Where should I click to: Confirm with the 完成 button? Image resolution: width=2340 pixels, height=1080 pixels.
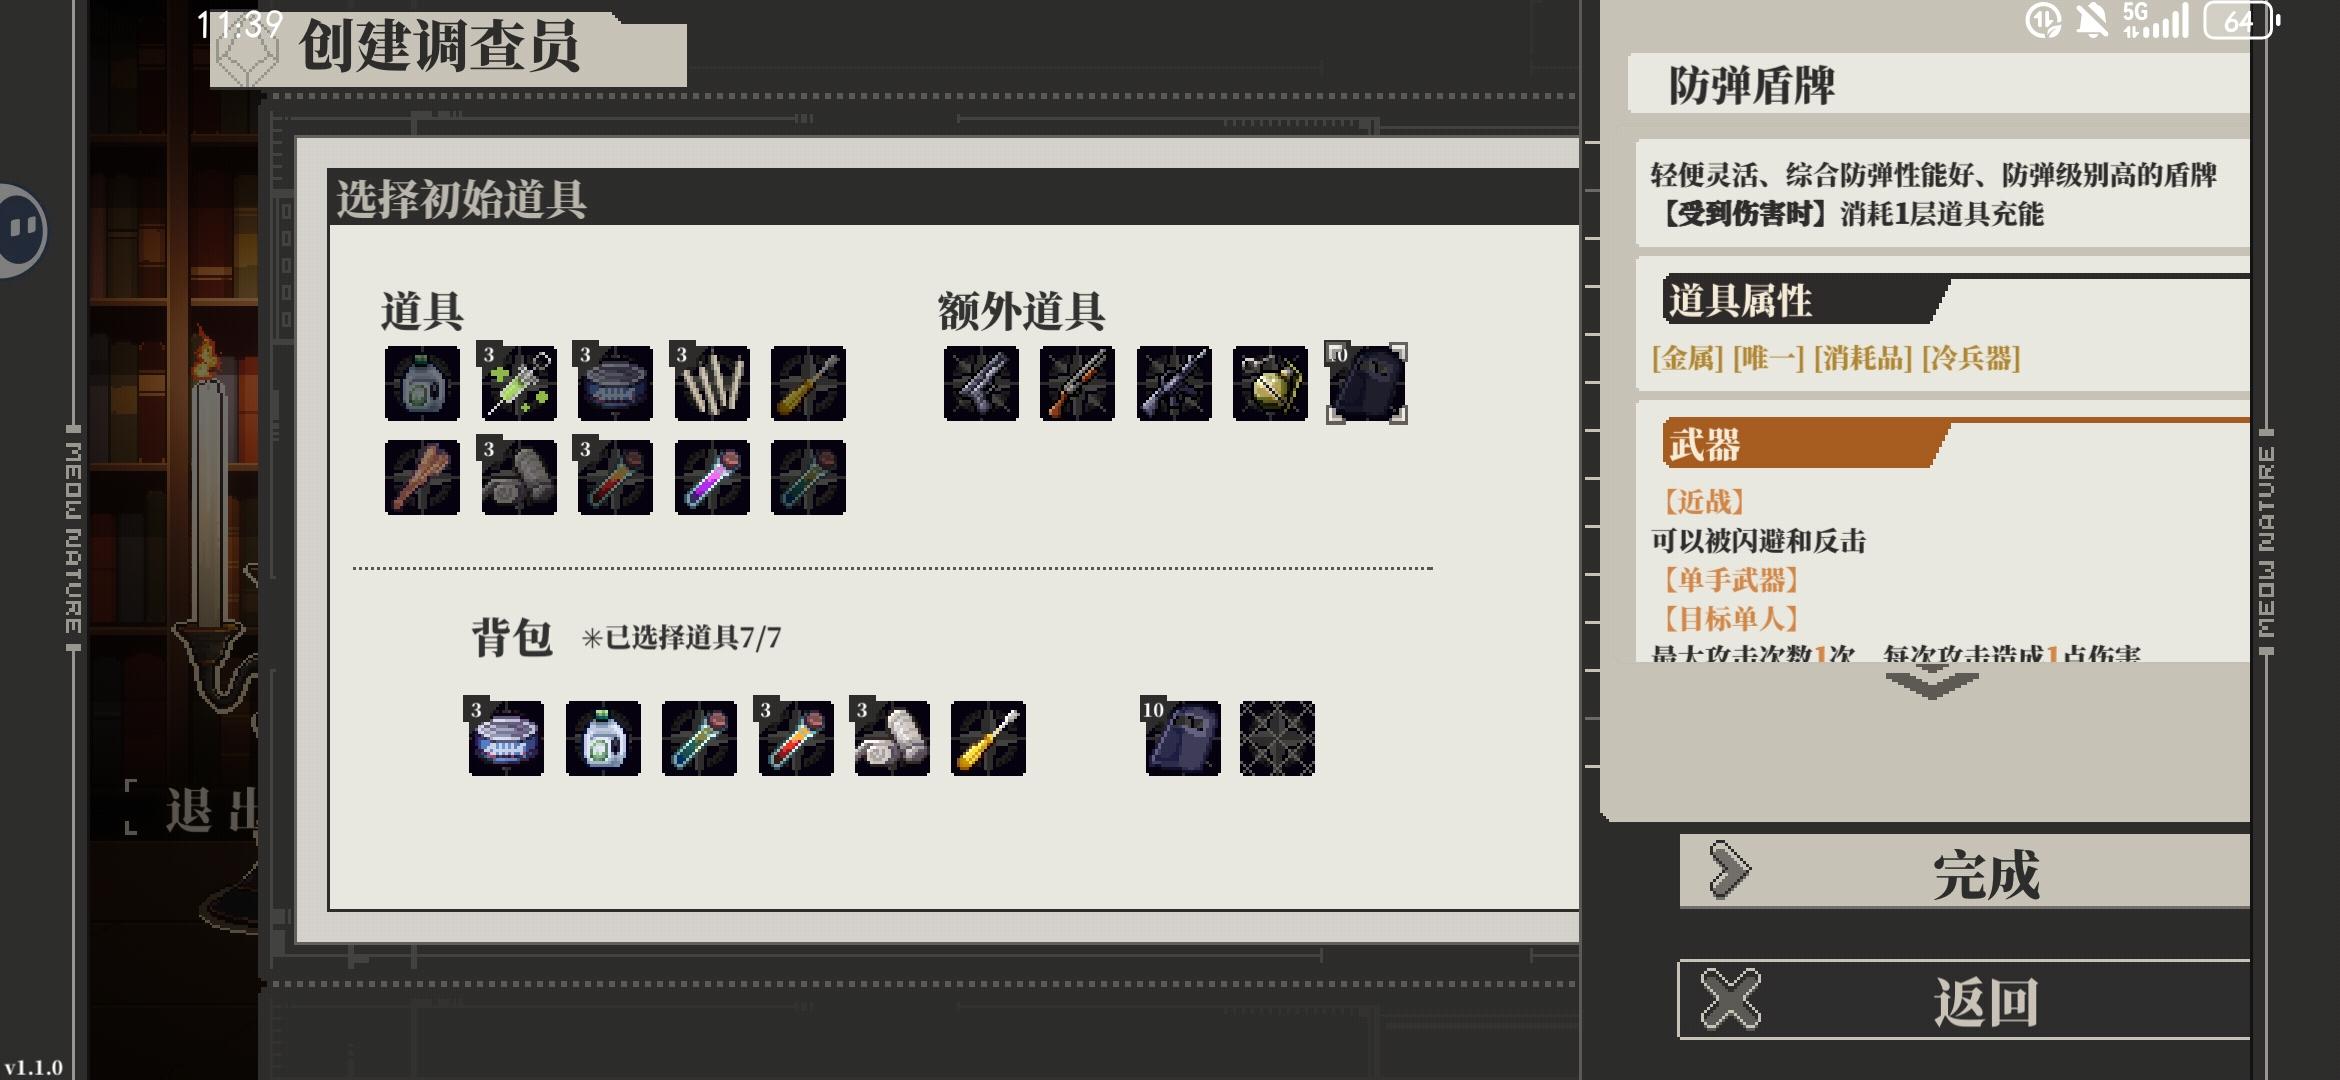point(1965,872)
